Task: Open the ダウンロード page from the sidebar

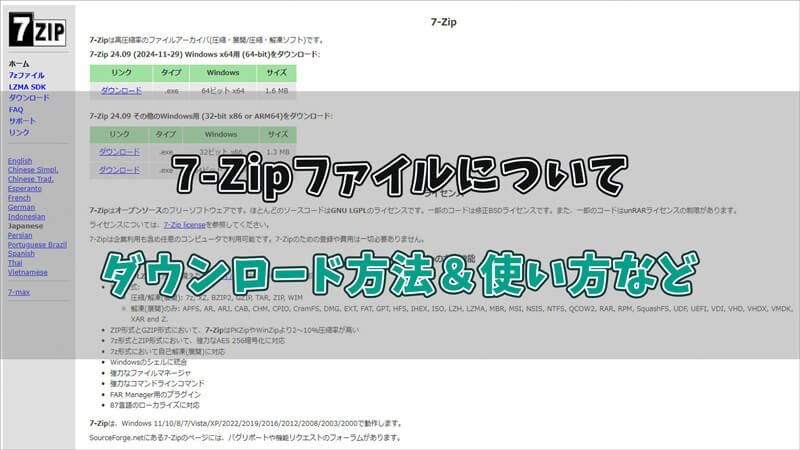Action: [x=29, y=98]
